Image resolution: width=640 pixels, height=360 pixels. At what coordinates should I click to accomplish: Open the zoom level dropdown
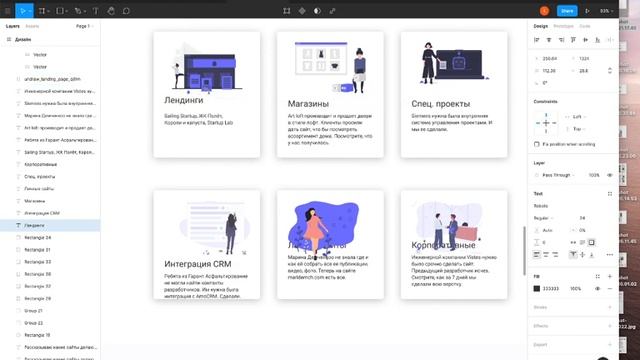tap(607, 11)
